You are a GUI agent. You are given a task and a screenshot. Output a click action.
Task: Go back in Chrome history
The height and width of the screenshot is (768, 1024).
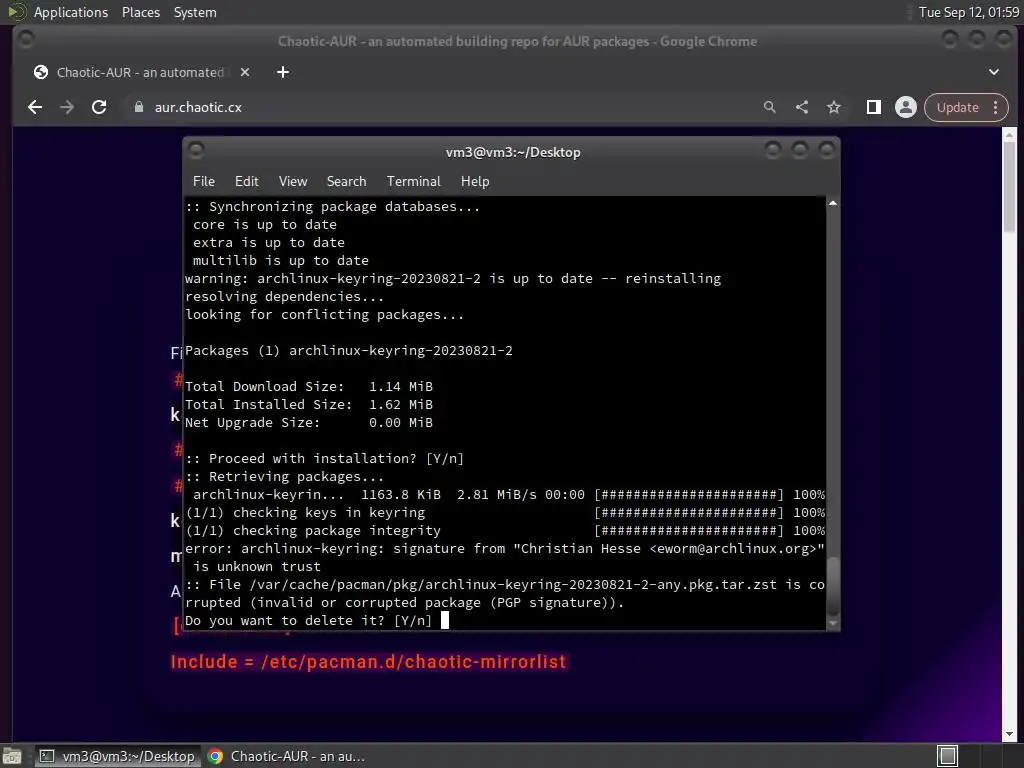[35, 107]
